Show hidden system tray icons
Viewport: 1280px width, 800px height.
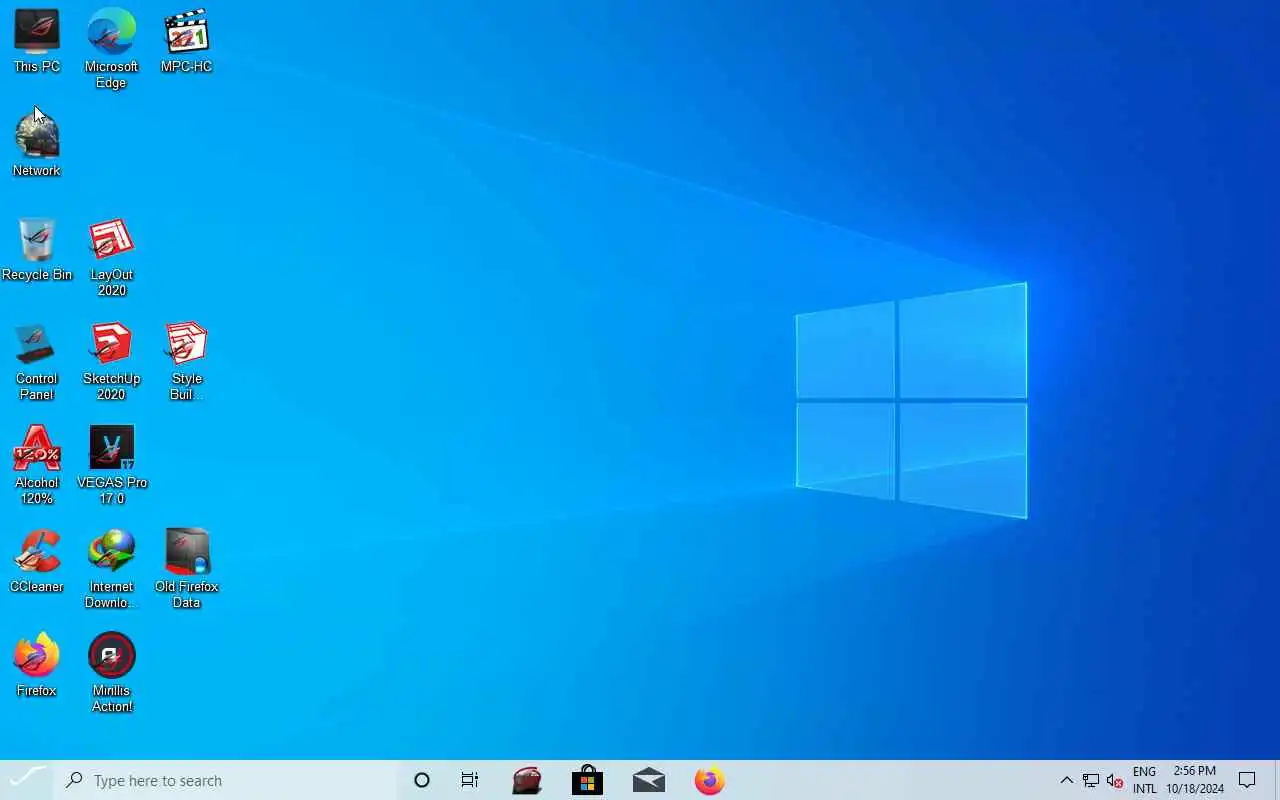point(1066,780)
